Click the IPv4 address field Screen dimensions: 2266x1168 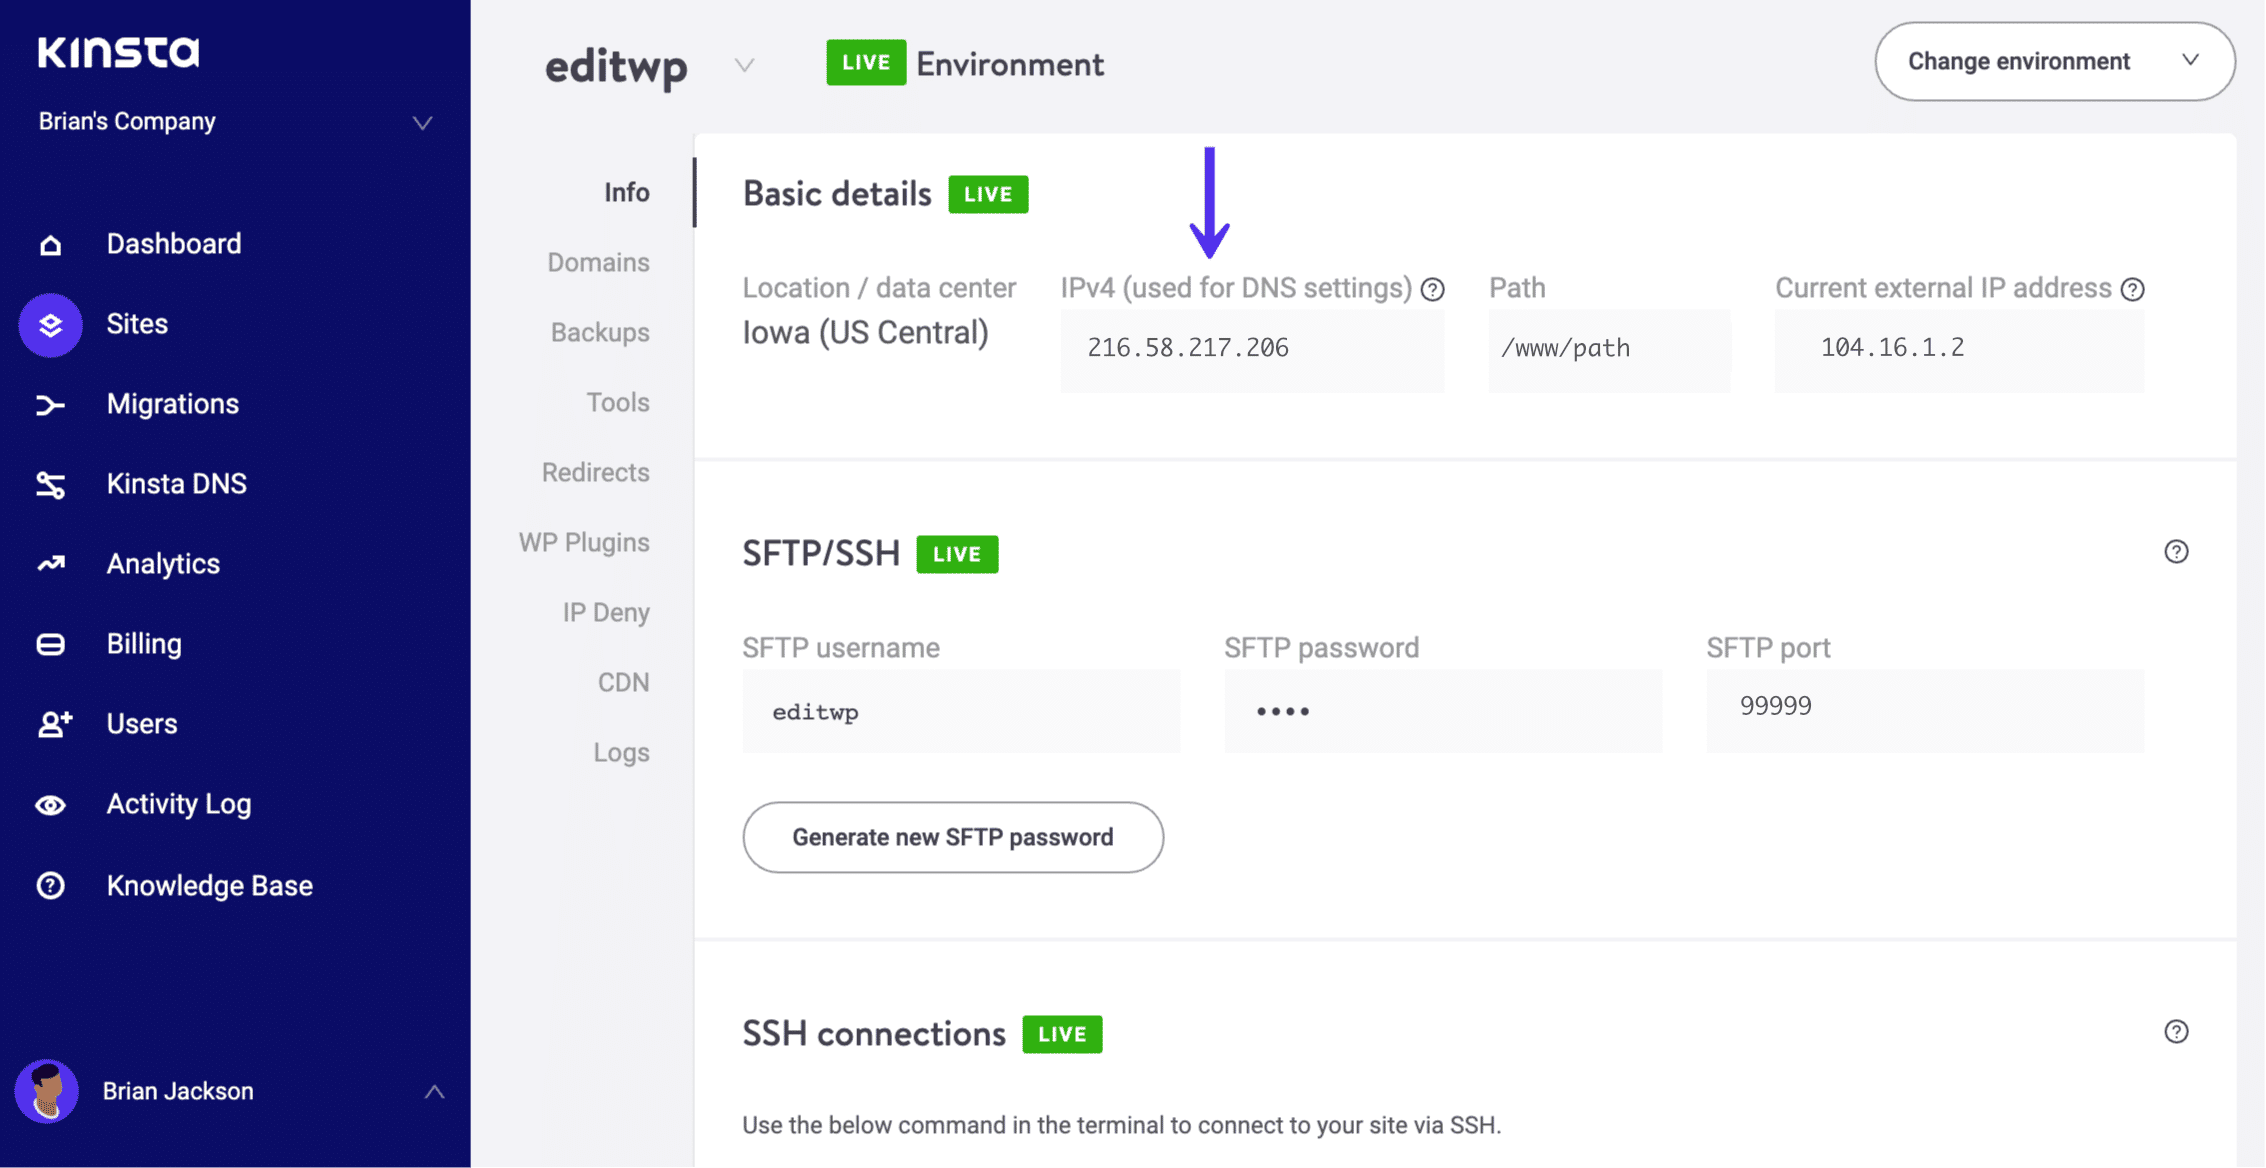pos(1251,348)
